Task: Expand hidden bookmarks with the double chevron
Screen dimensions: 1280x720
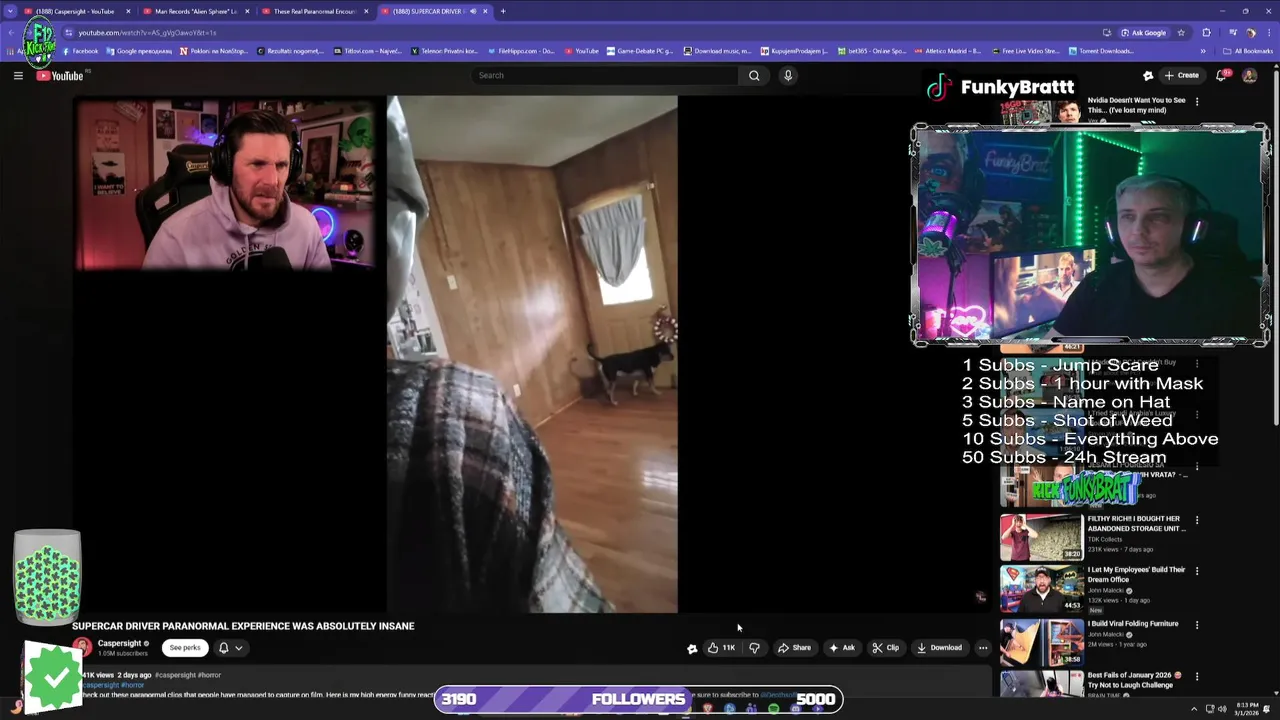Action: click(1203, 51)
